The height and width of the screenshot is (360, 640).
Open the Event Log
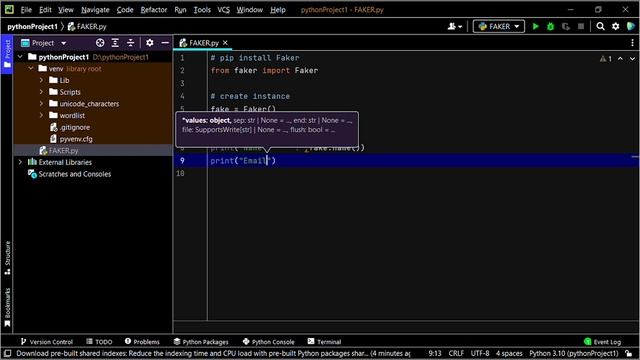click(x=602, y=342)
